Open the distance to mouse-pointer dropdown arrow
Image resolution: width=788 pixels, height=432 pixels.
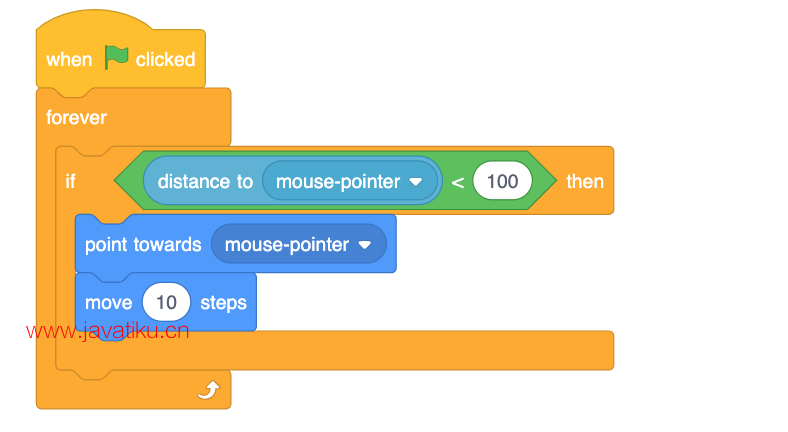click(416, 182)
